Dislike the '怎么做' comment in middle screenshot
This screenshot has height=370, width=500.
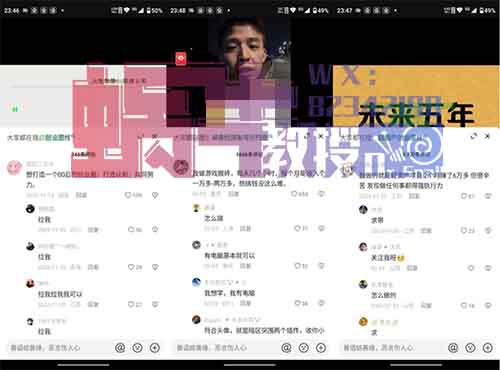(321, 228)
